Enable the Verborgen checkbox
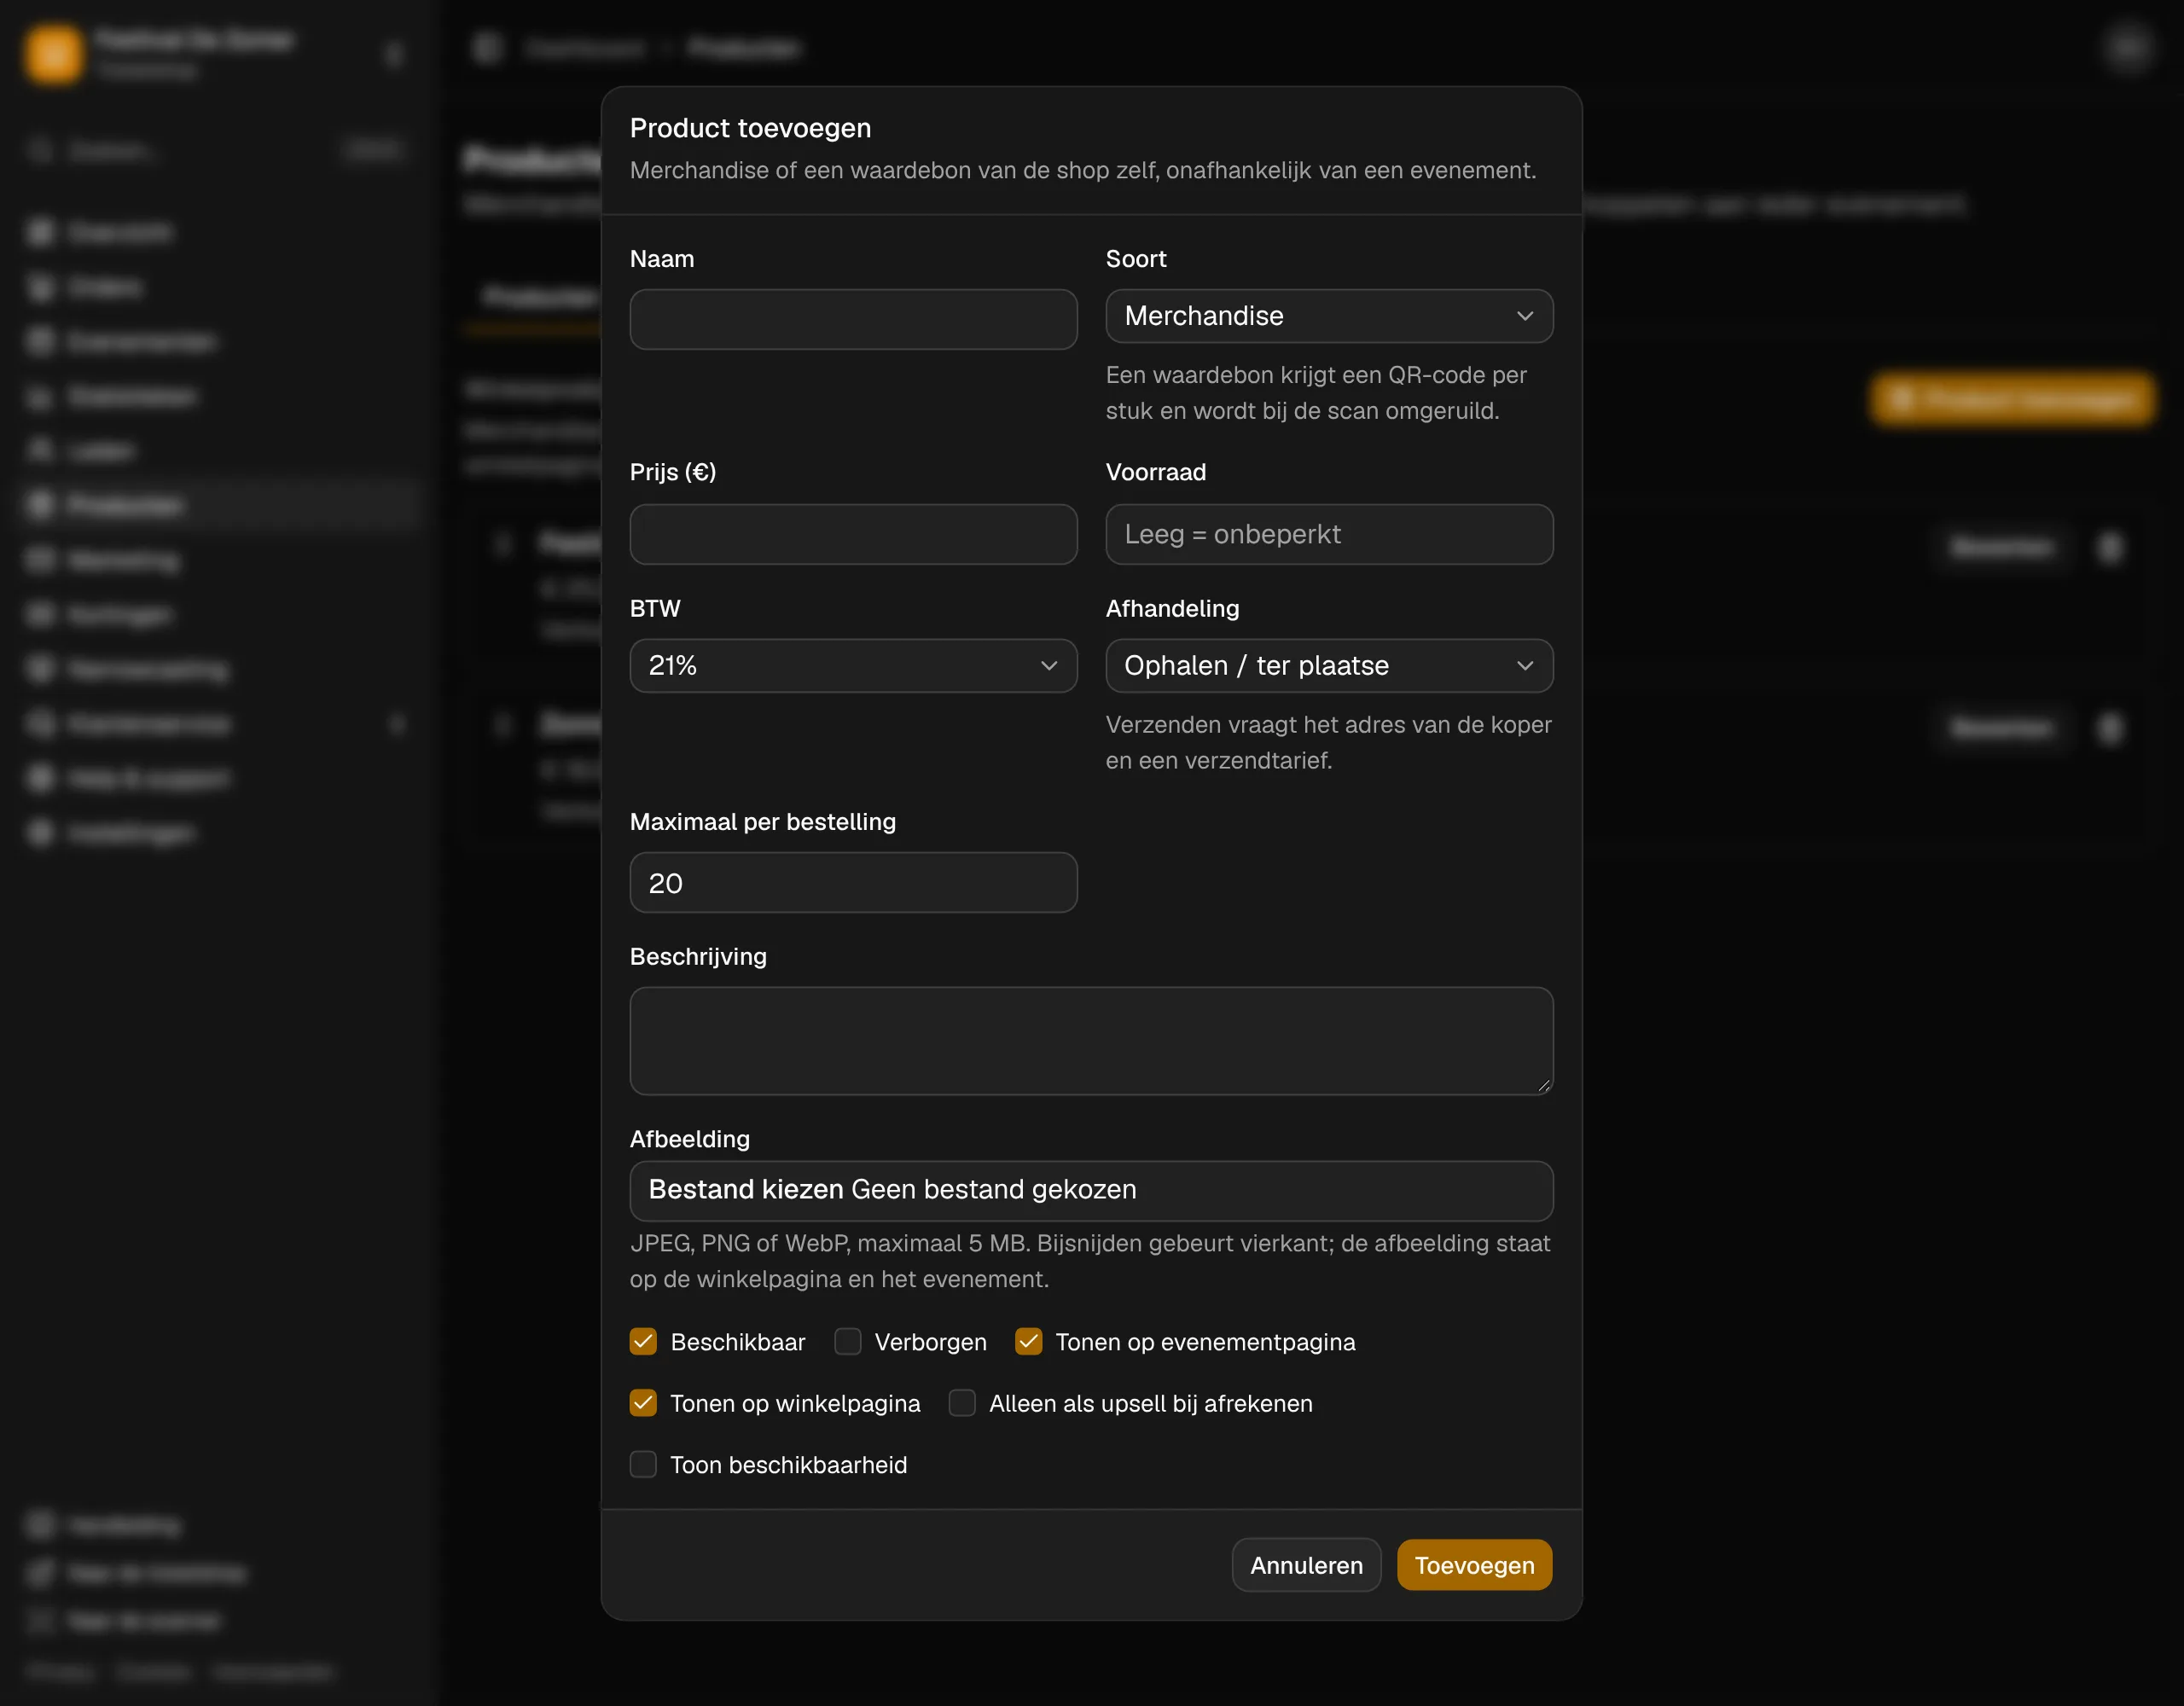2184x1706 pixels. pyautogui.click(x=848, y=1341)
